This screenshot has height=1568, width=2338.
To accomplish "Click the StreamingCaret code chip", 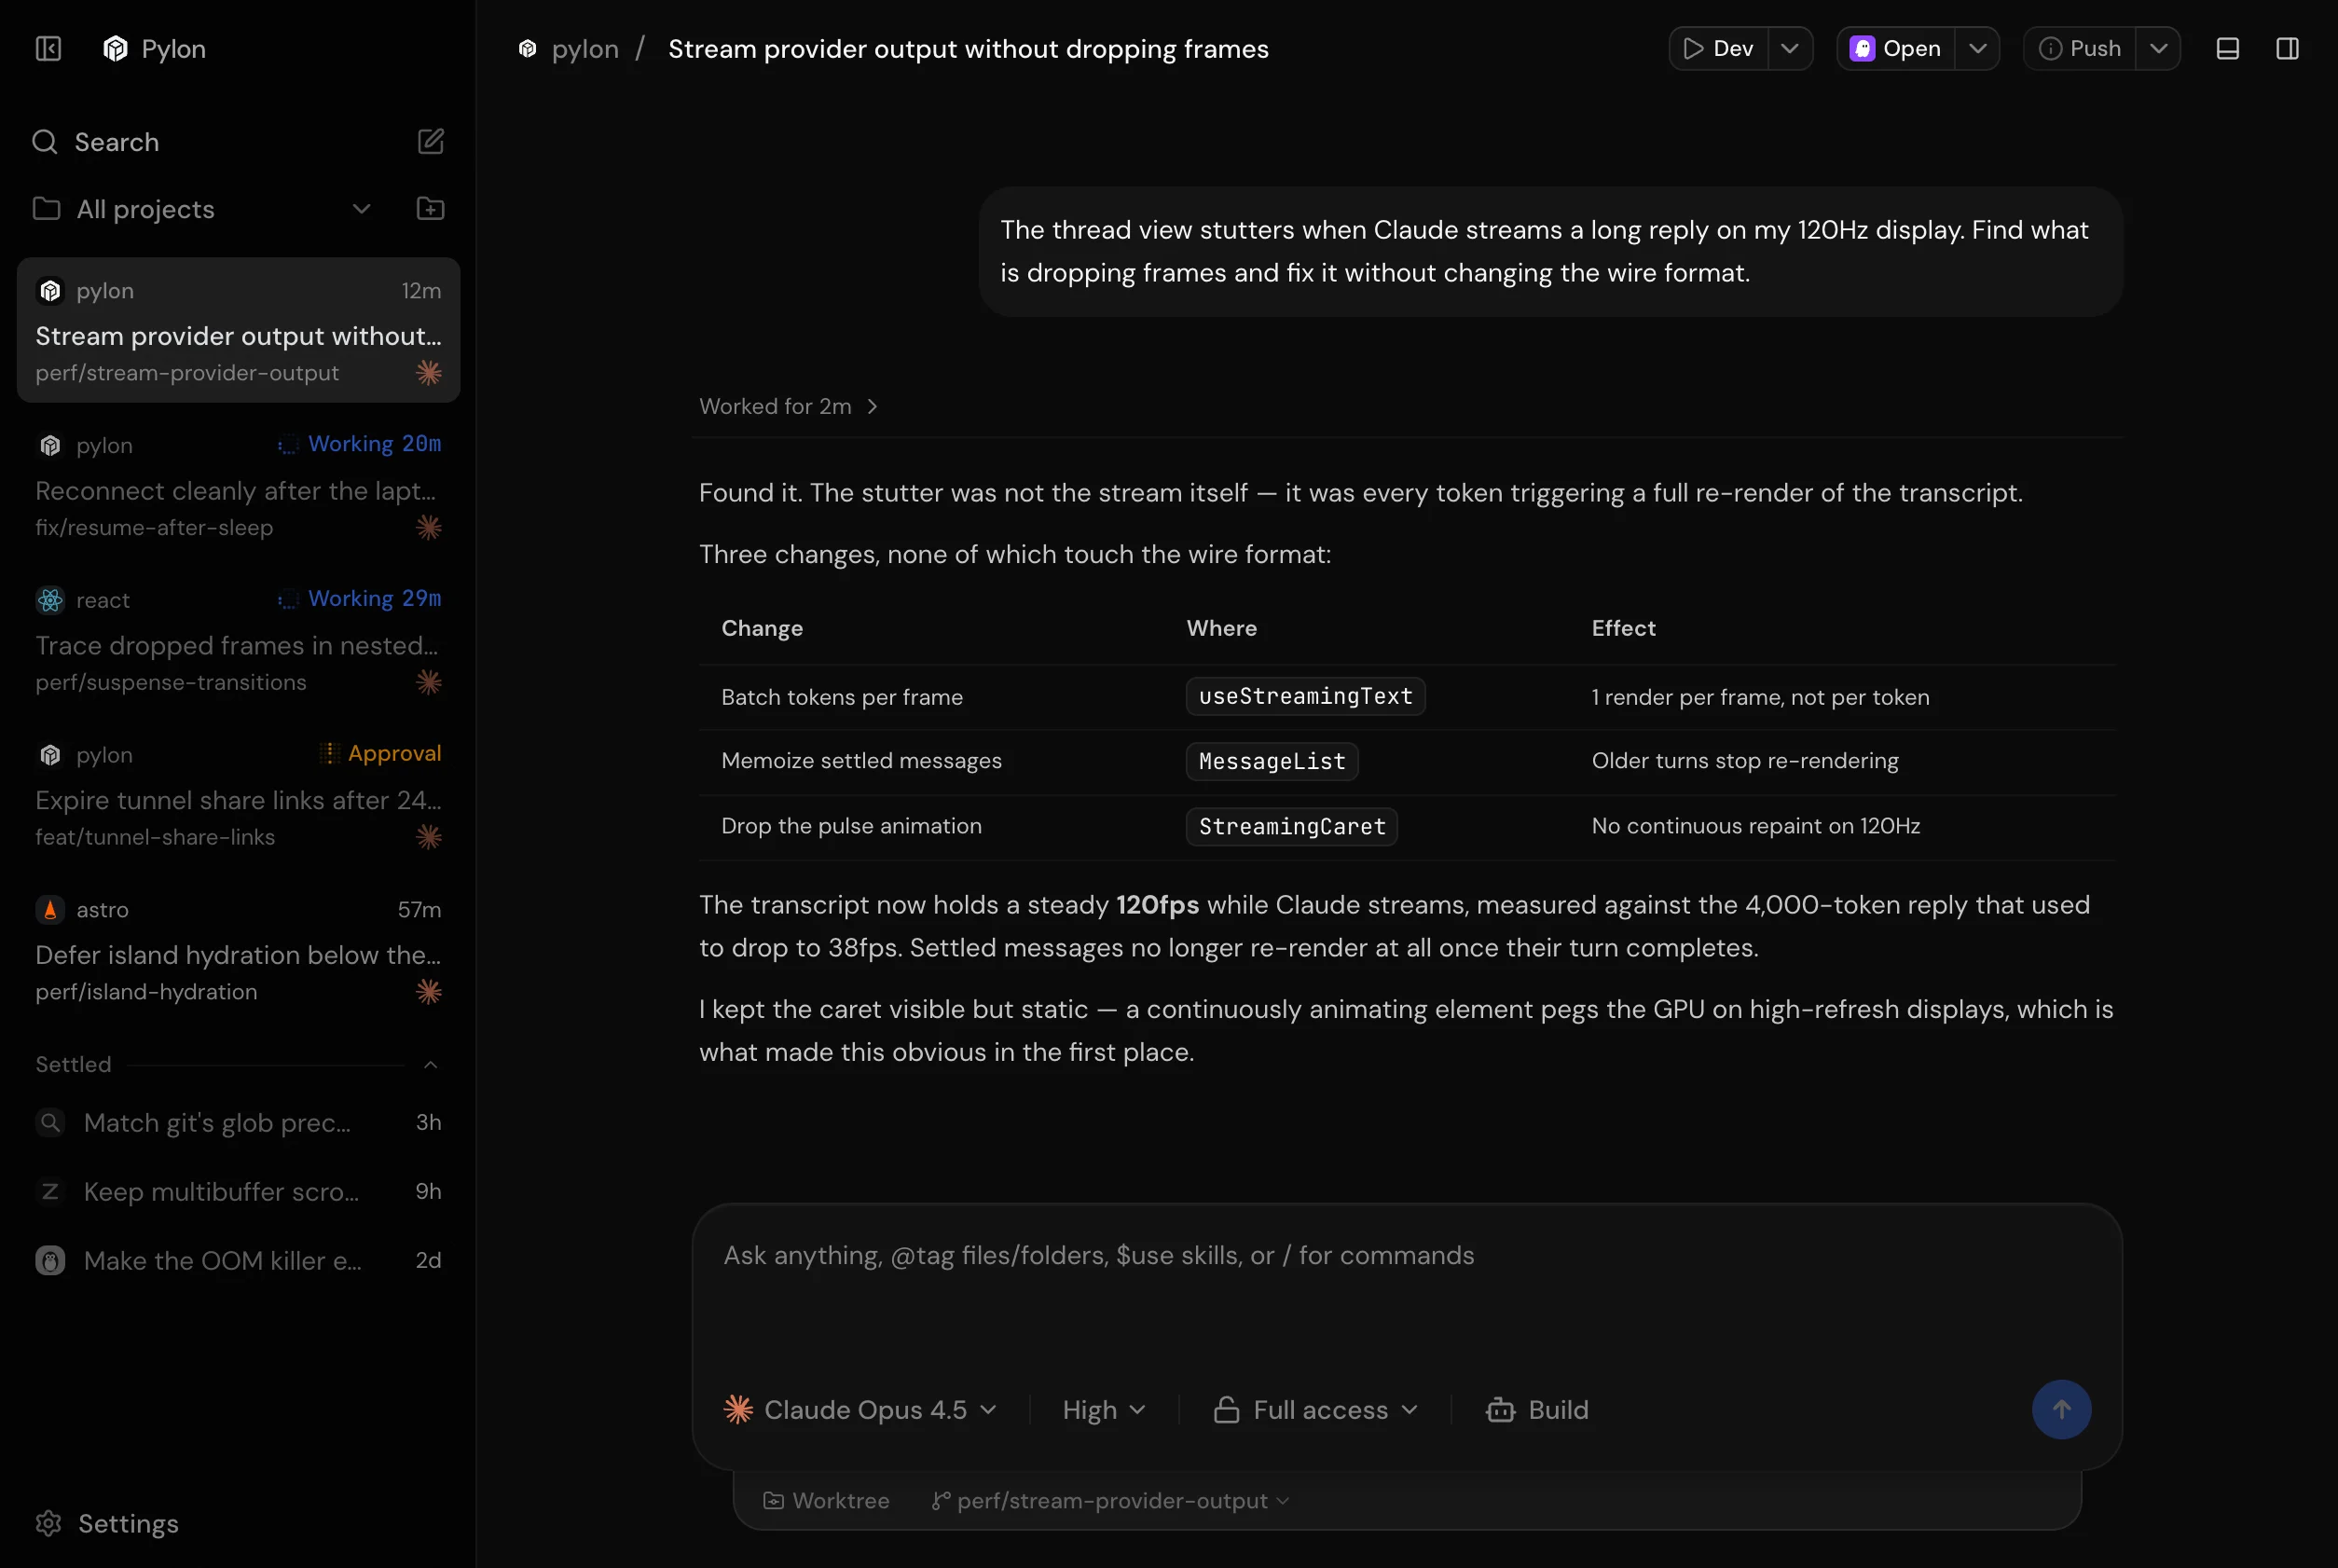I will 1292,827.
